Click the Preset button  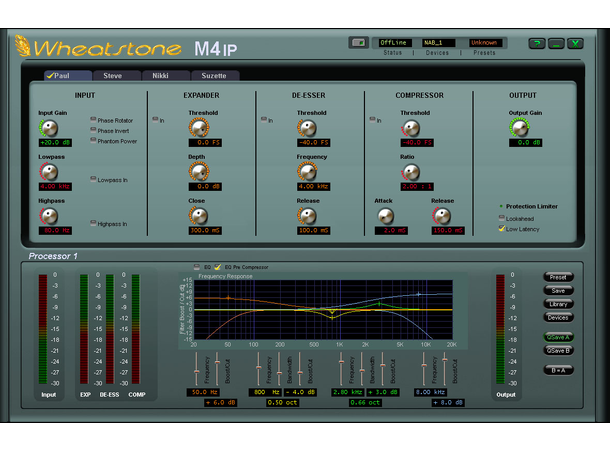558,277
